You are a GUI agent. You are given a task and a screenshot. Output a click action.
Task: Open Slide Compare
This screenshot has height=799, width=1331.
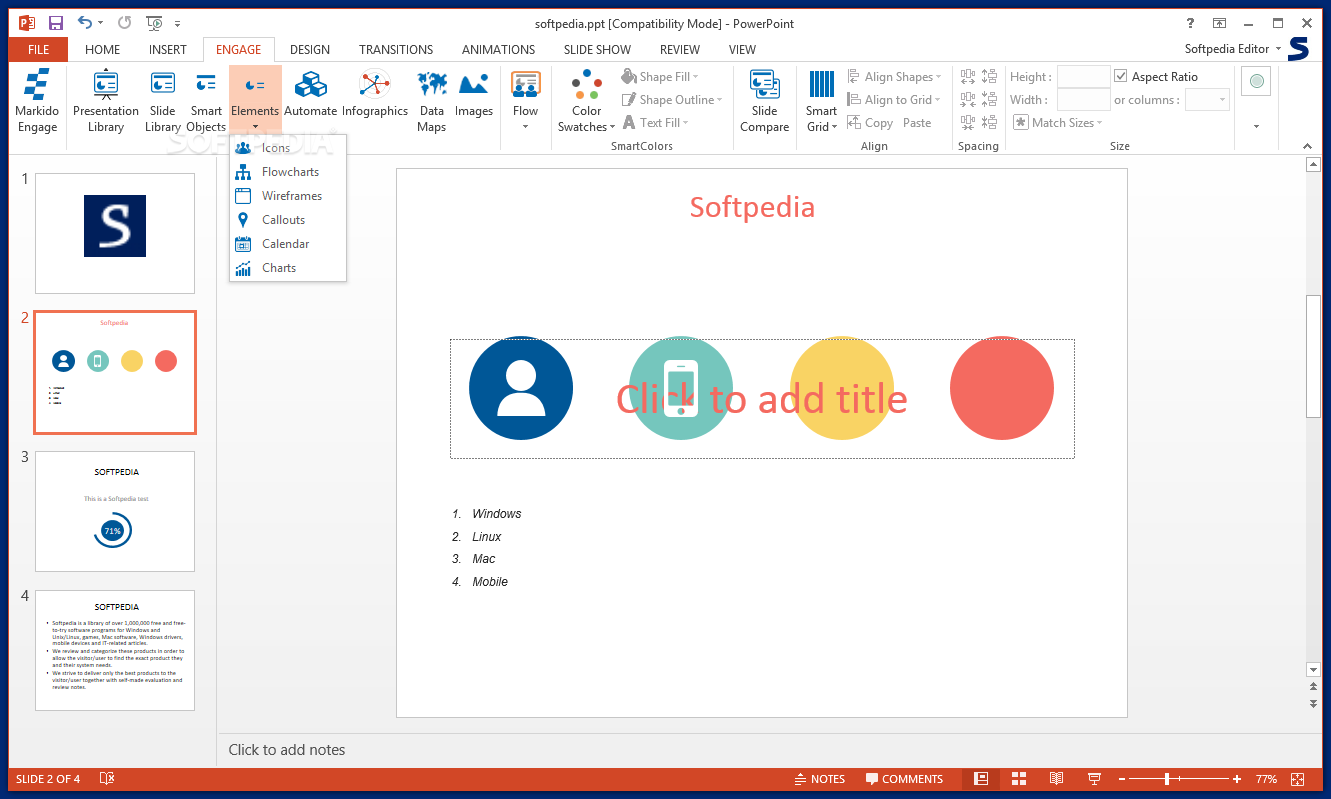click(x=765, y=101)
